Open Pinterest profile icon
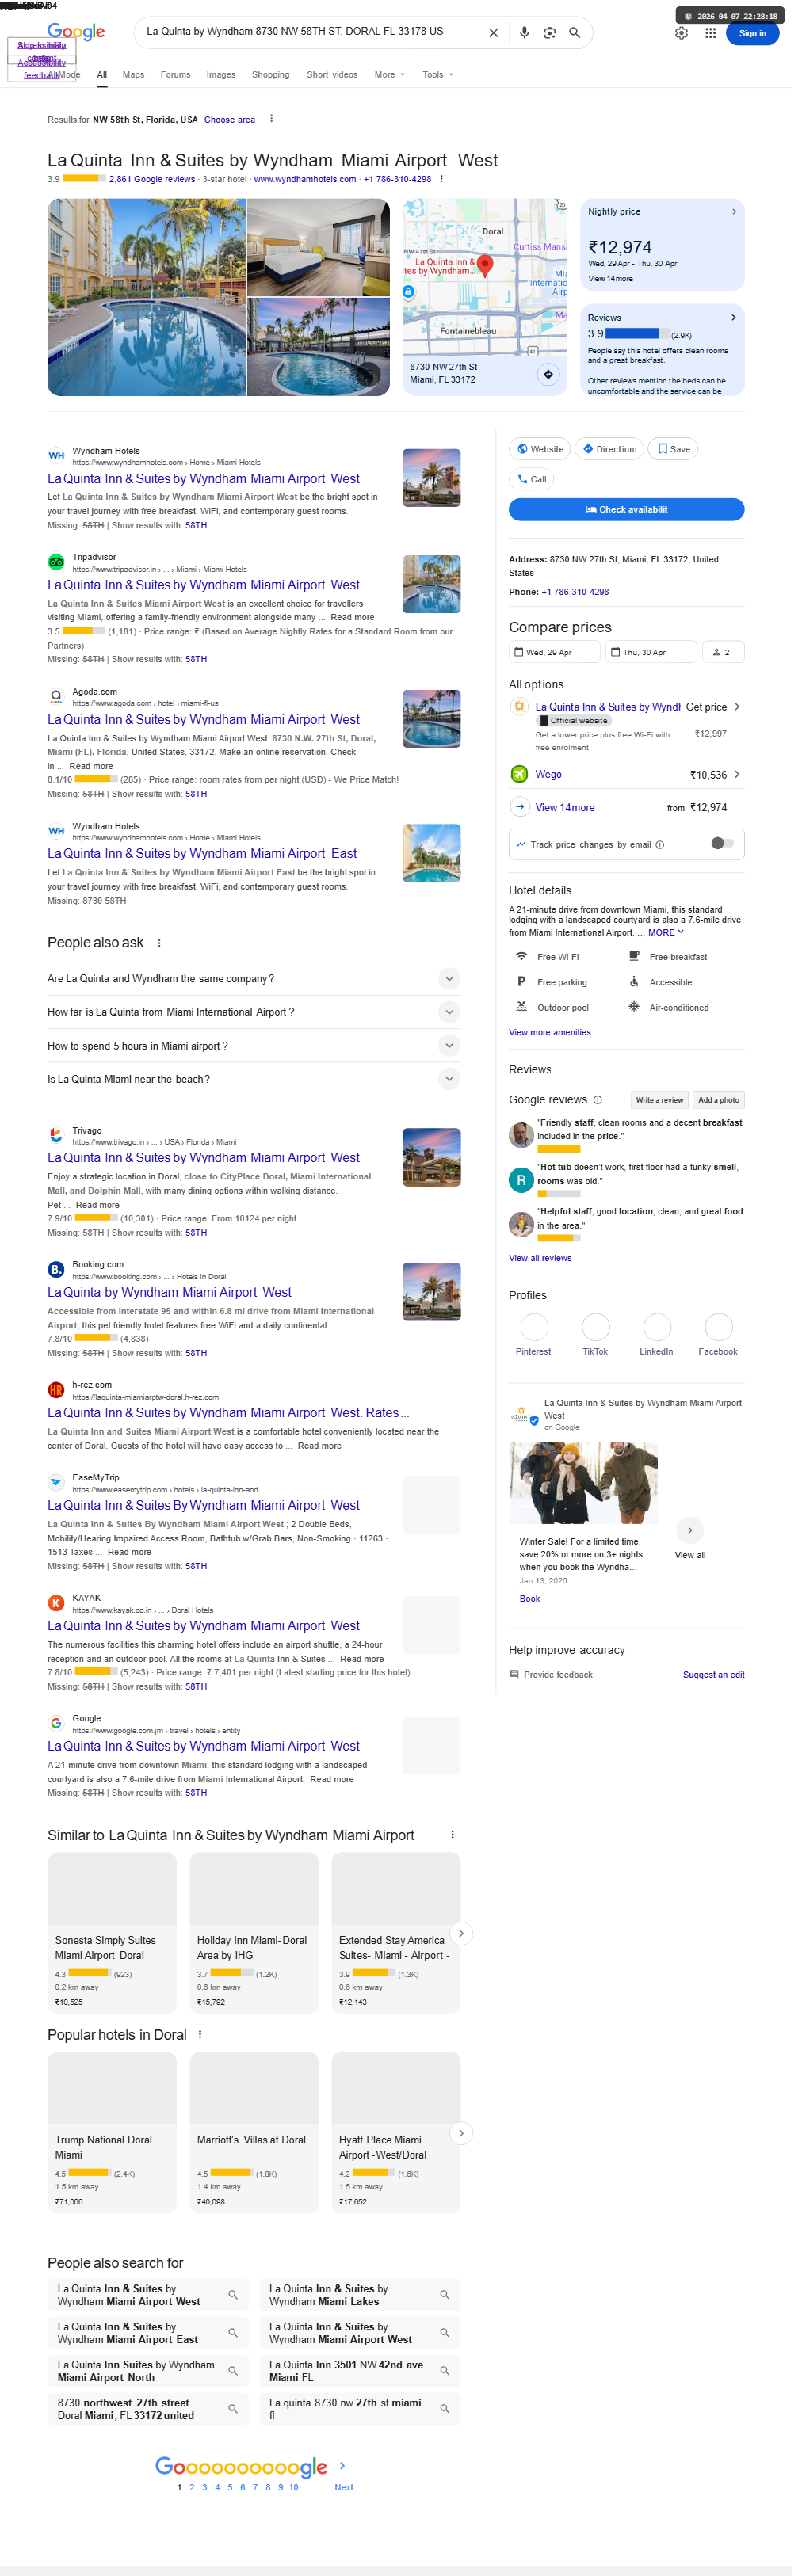This screenshot has height=2576, width=802. (x=534, y=1326)
